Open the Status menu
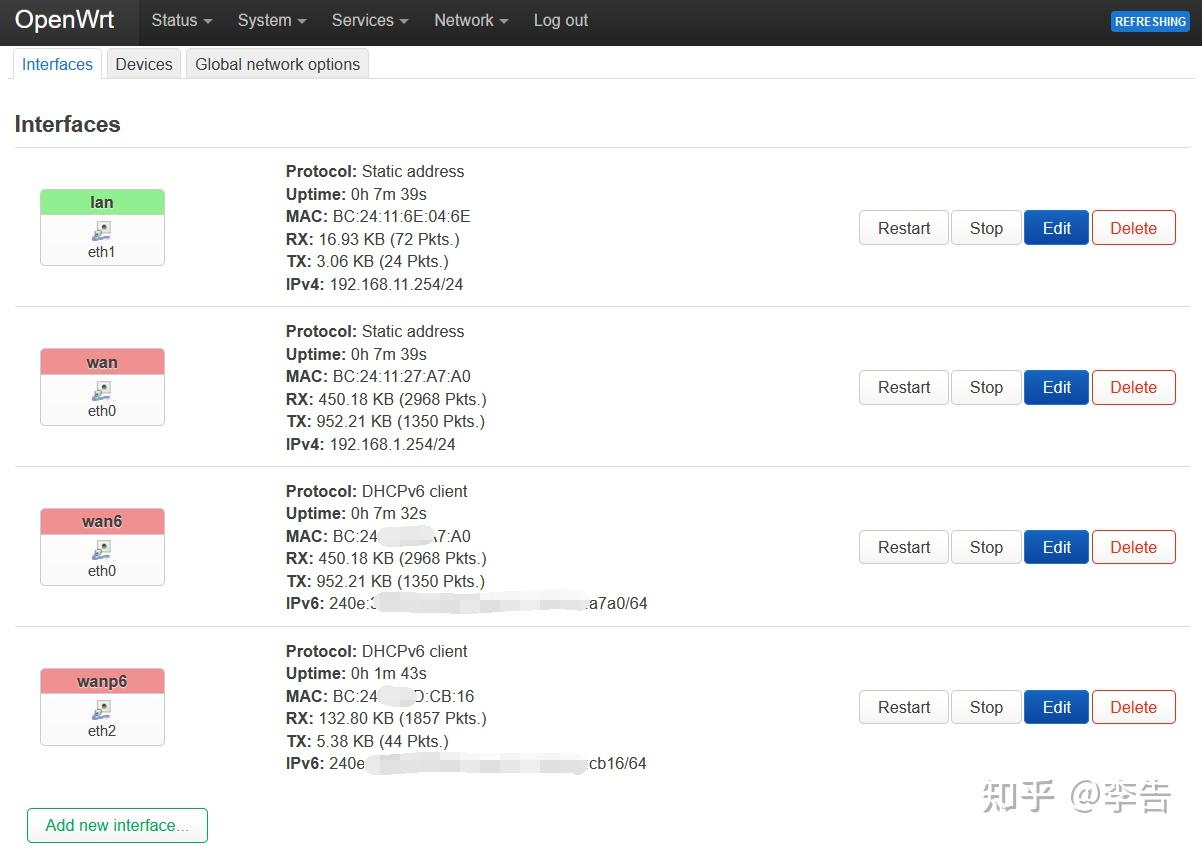 pyautogui.click(x=179, y=20)
